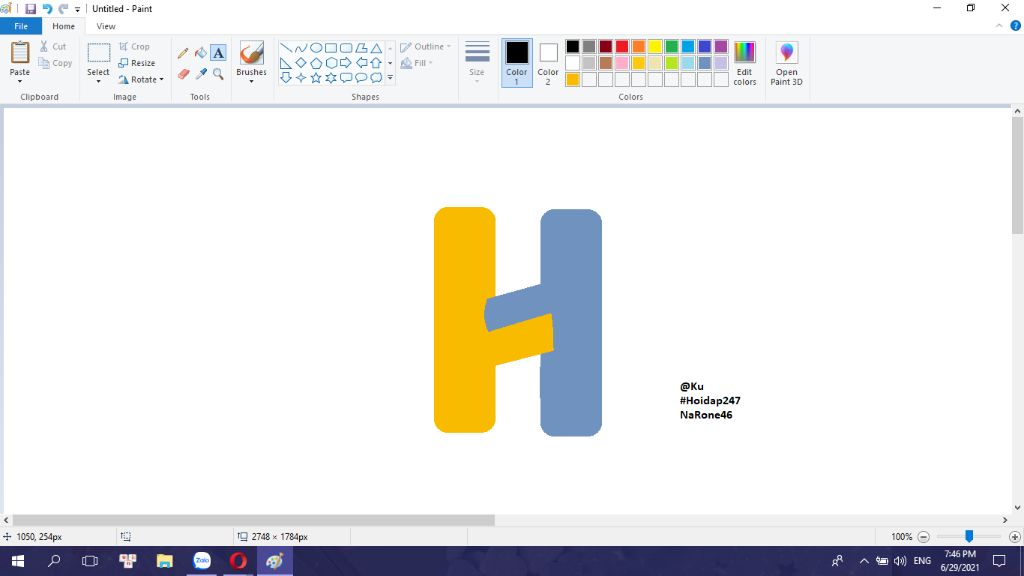
Task: Choose the Rectangle shape
Action: (331, 48)
